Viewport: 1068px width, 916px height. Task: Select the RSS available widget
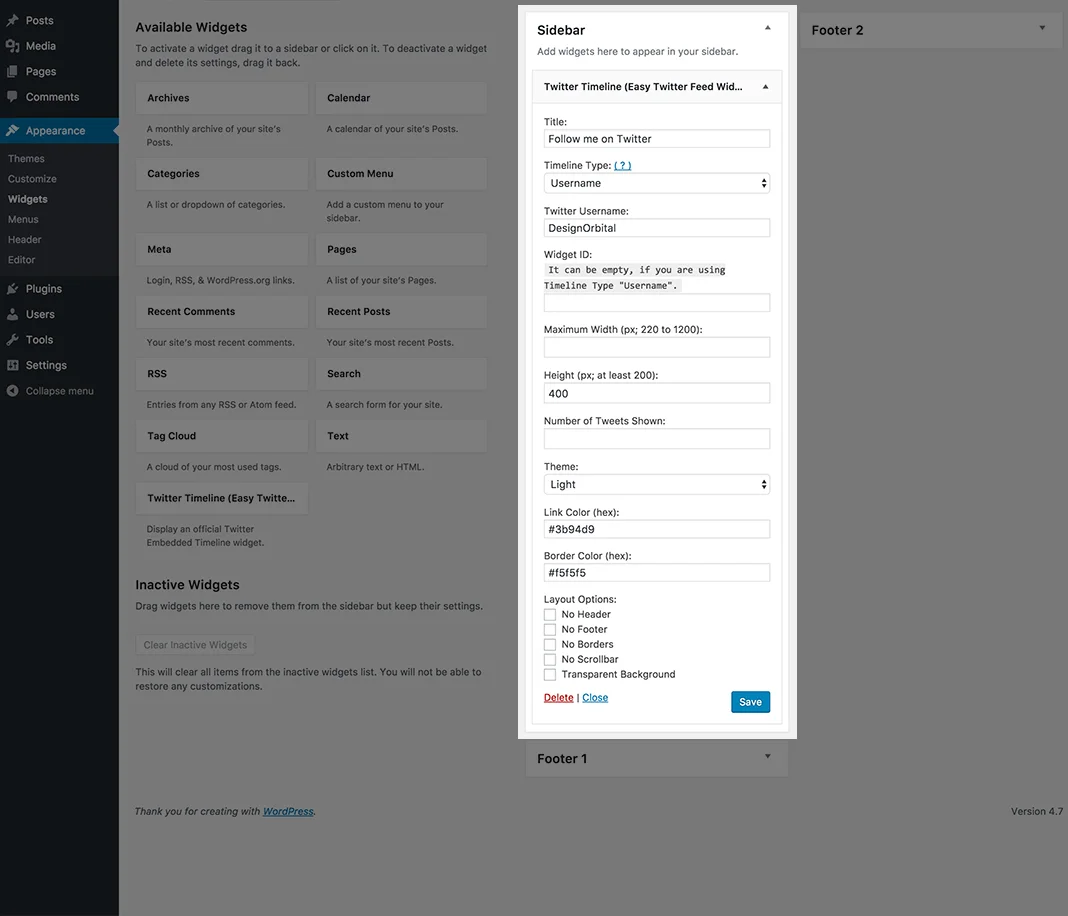click(221, 374)
